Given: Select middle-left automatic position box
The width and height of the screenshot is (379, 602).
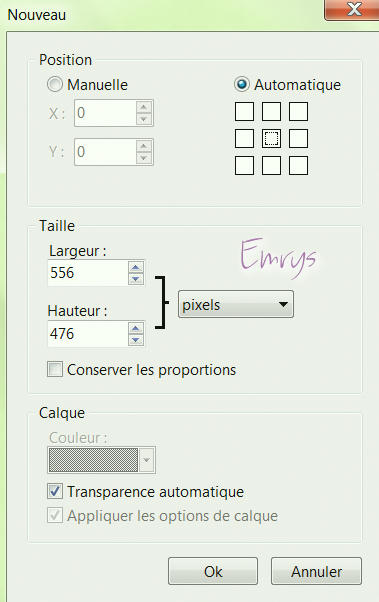Looking at the screenshot, I should click(x=244, y=138).
